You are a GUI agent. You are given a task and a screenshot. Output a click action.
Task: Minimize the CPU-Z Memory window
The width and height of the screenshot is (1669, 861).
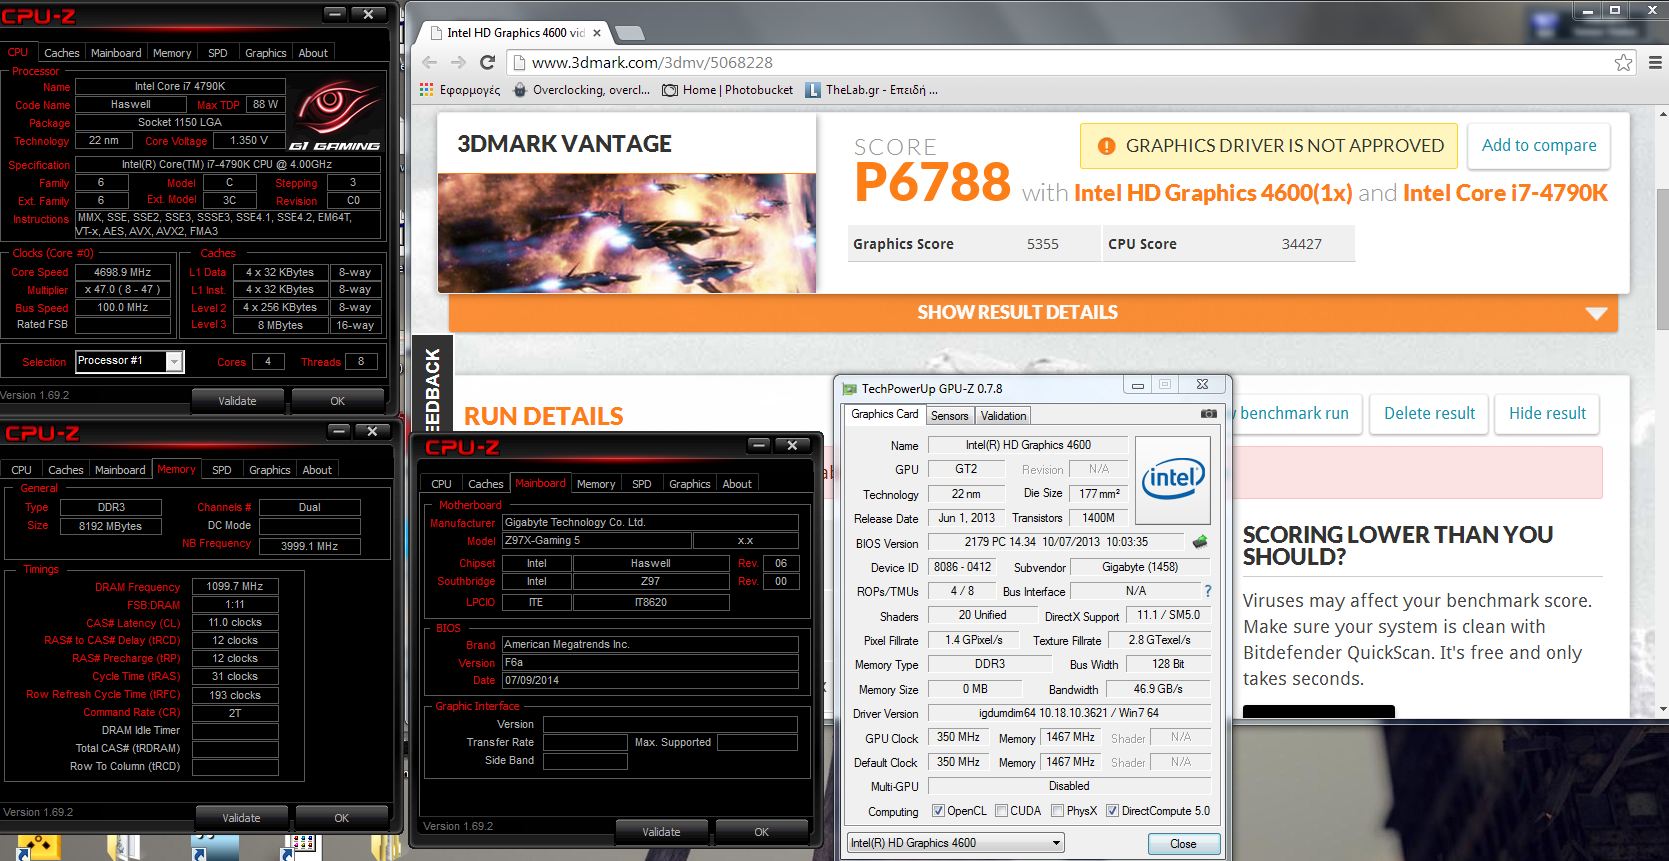pyautogui.click(x=340, y=431)
